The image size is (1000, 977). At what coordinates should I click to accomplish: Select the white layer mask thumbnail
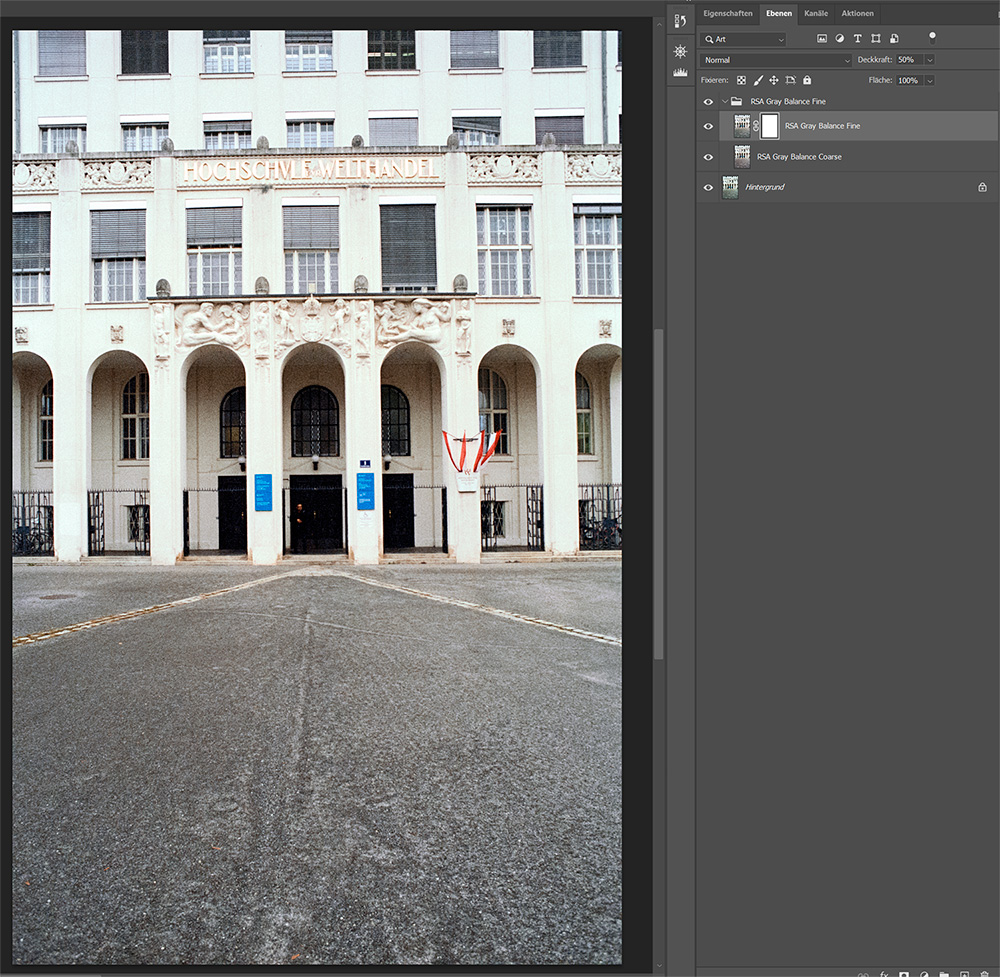(x=770, y=126)
